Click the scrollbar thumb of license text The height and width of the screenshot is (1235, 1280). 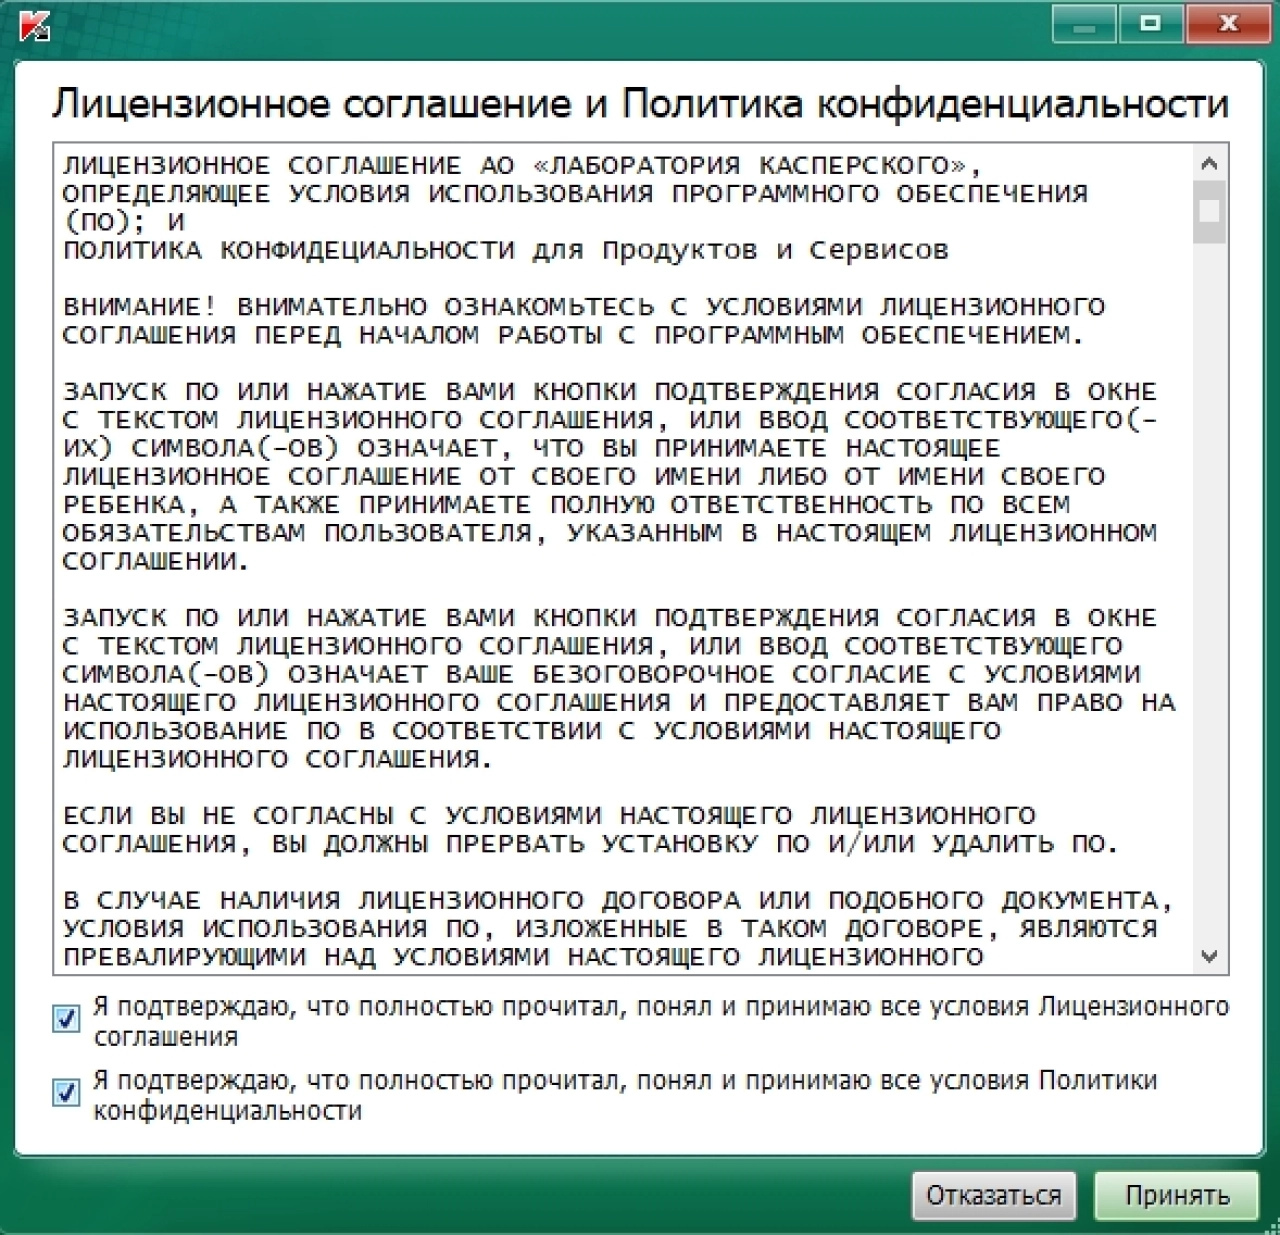tap(1209, 212)
